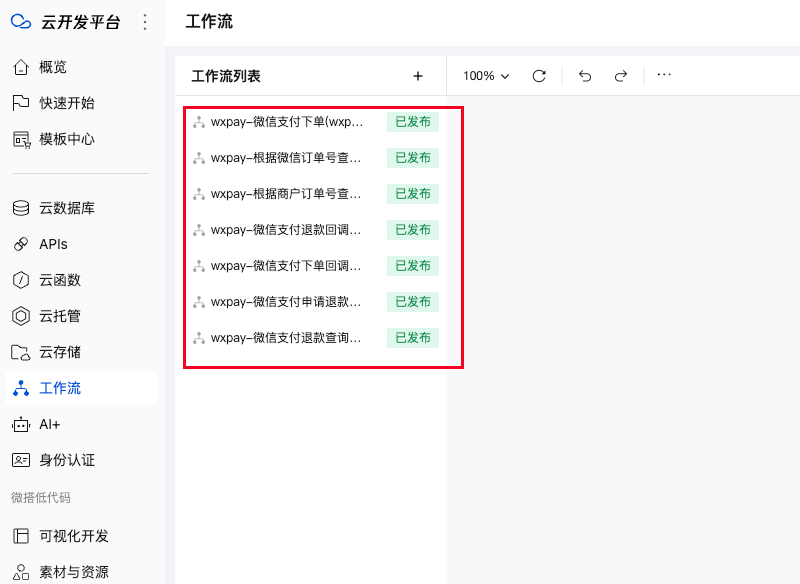Viewport: 800px width, 584px height.
Task: Open APIs via its link icon
Action: coord(21,244)
